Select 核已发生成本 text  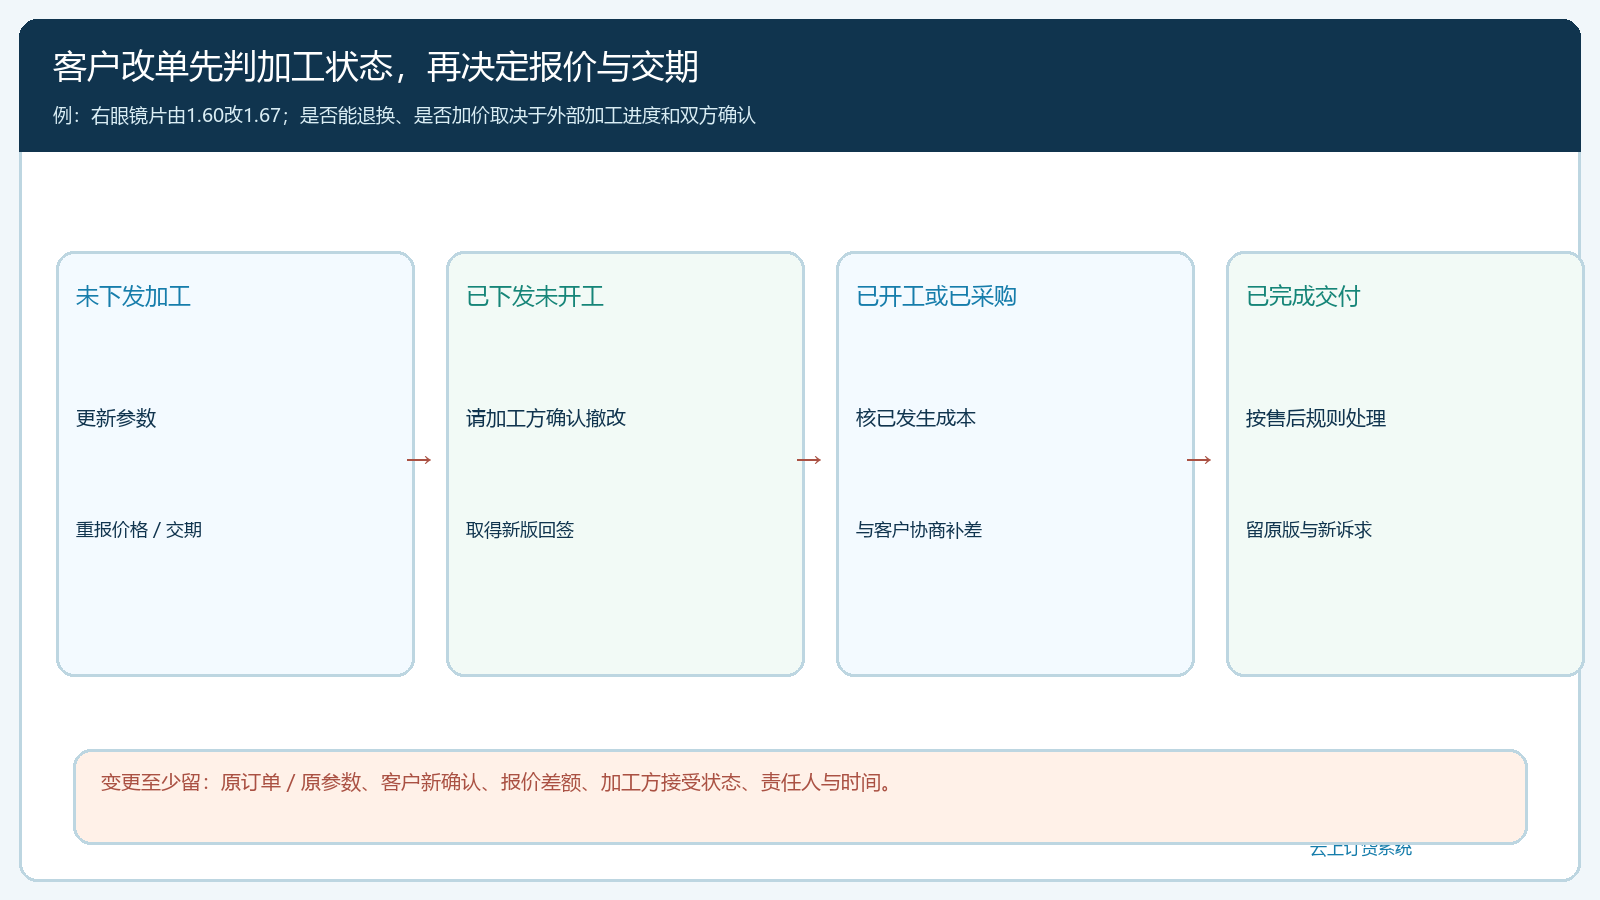(916, 419)
